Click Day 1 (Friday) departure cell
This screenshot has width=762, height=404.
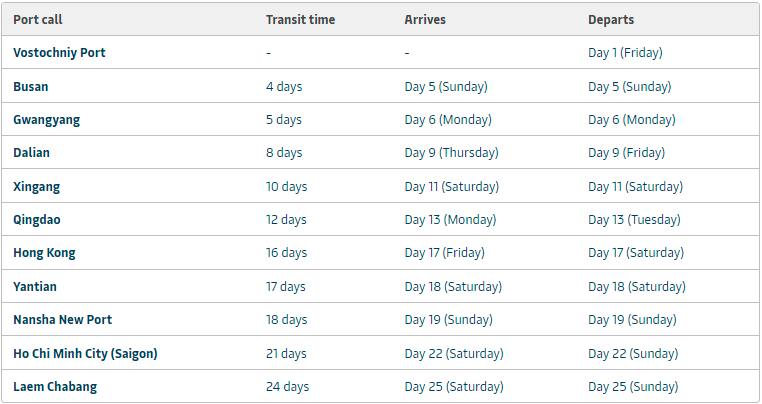(x=625, y=53)
